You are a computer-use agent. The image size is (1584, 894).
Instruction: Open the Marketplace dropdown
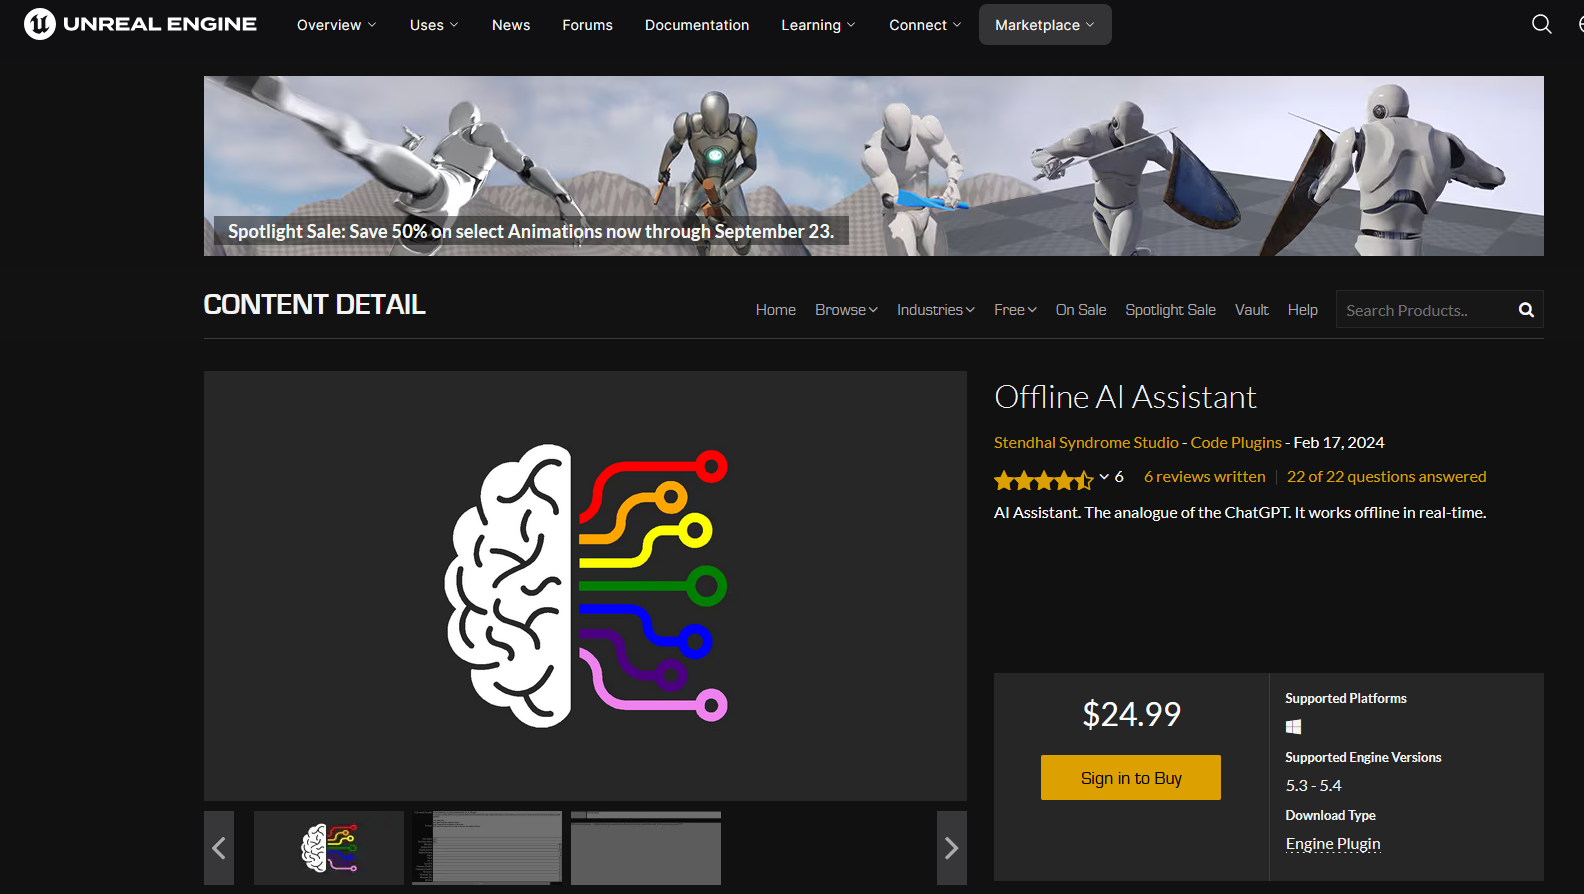(1045, 25)
